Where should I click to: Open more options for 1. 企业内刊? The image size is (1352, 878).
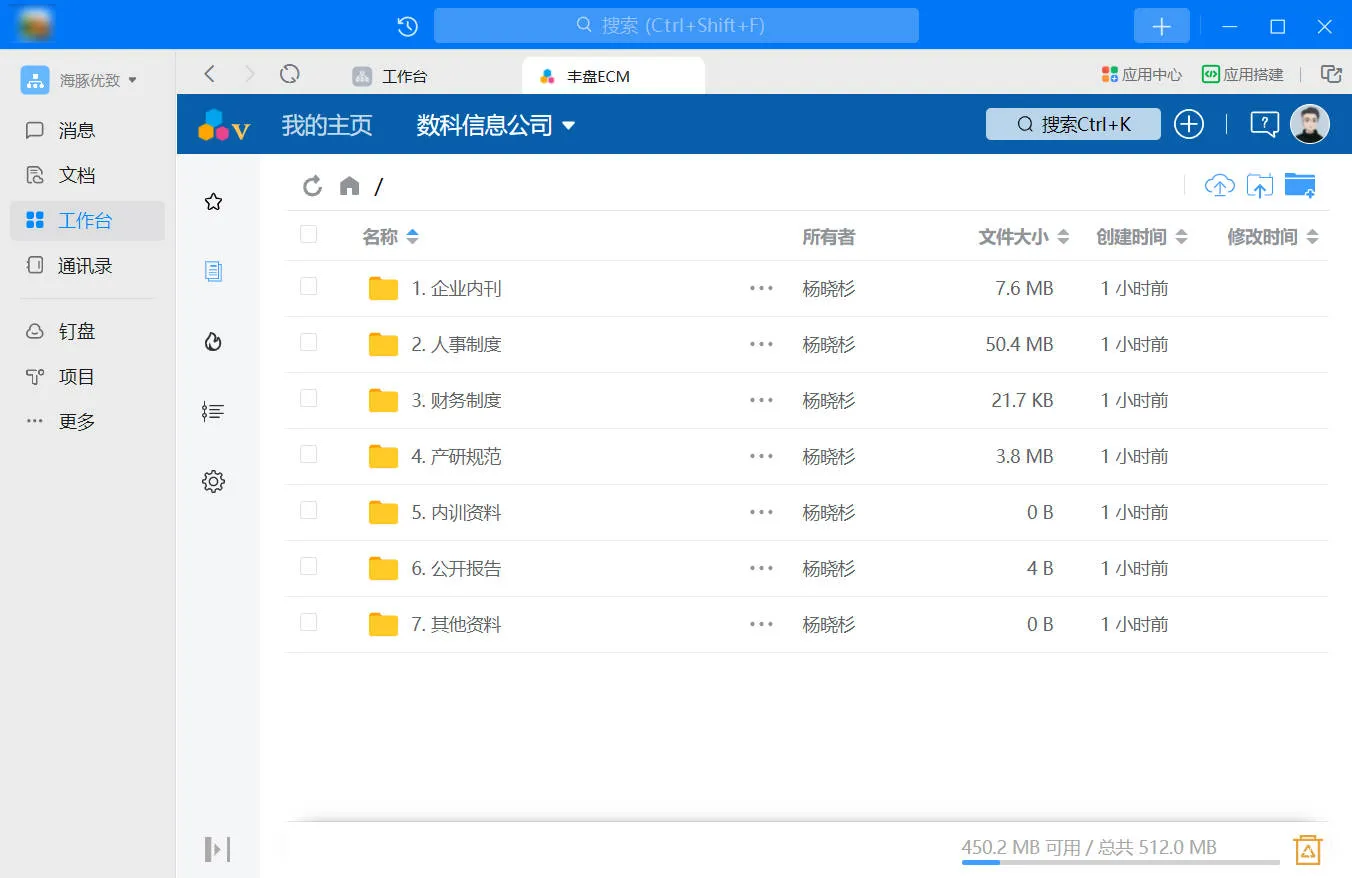[761, 288]
